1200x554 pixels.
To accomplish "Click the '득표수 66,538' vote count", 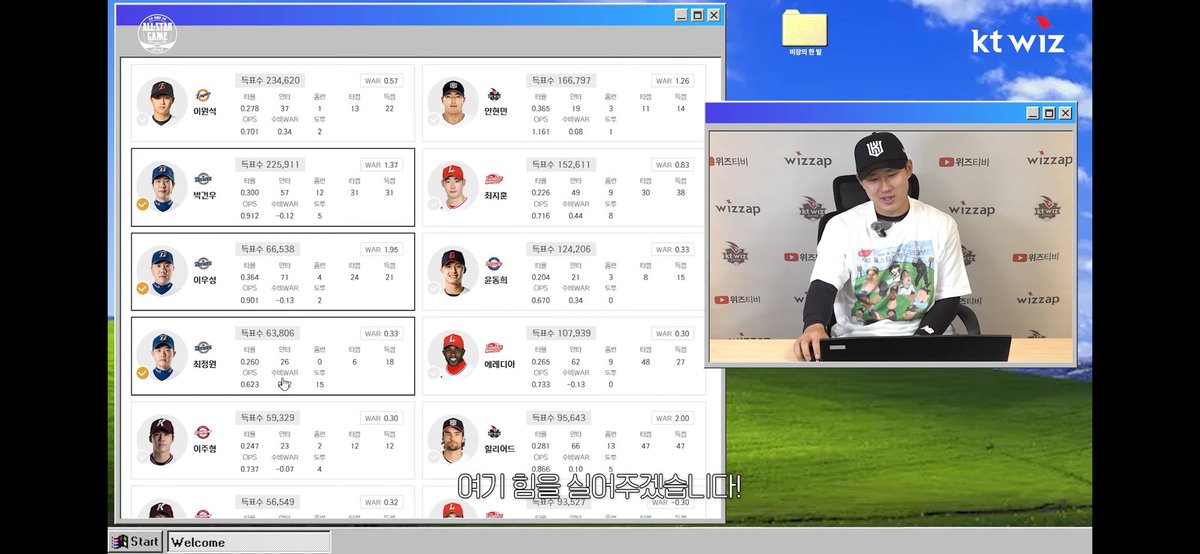I will coord(267,249).
